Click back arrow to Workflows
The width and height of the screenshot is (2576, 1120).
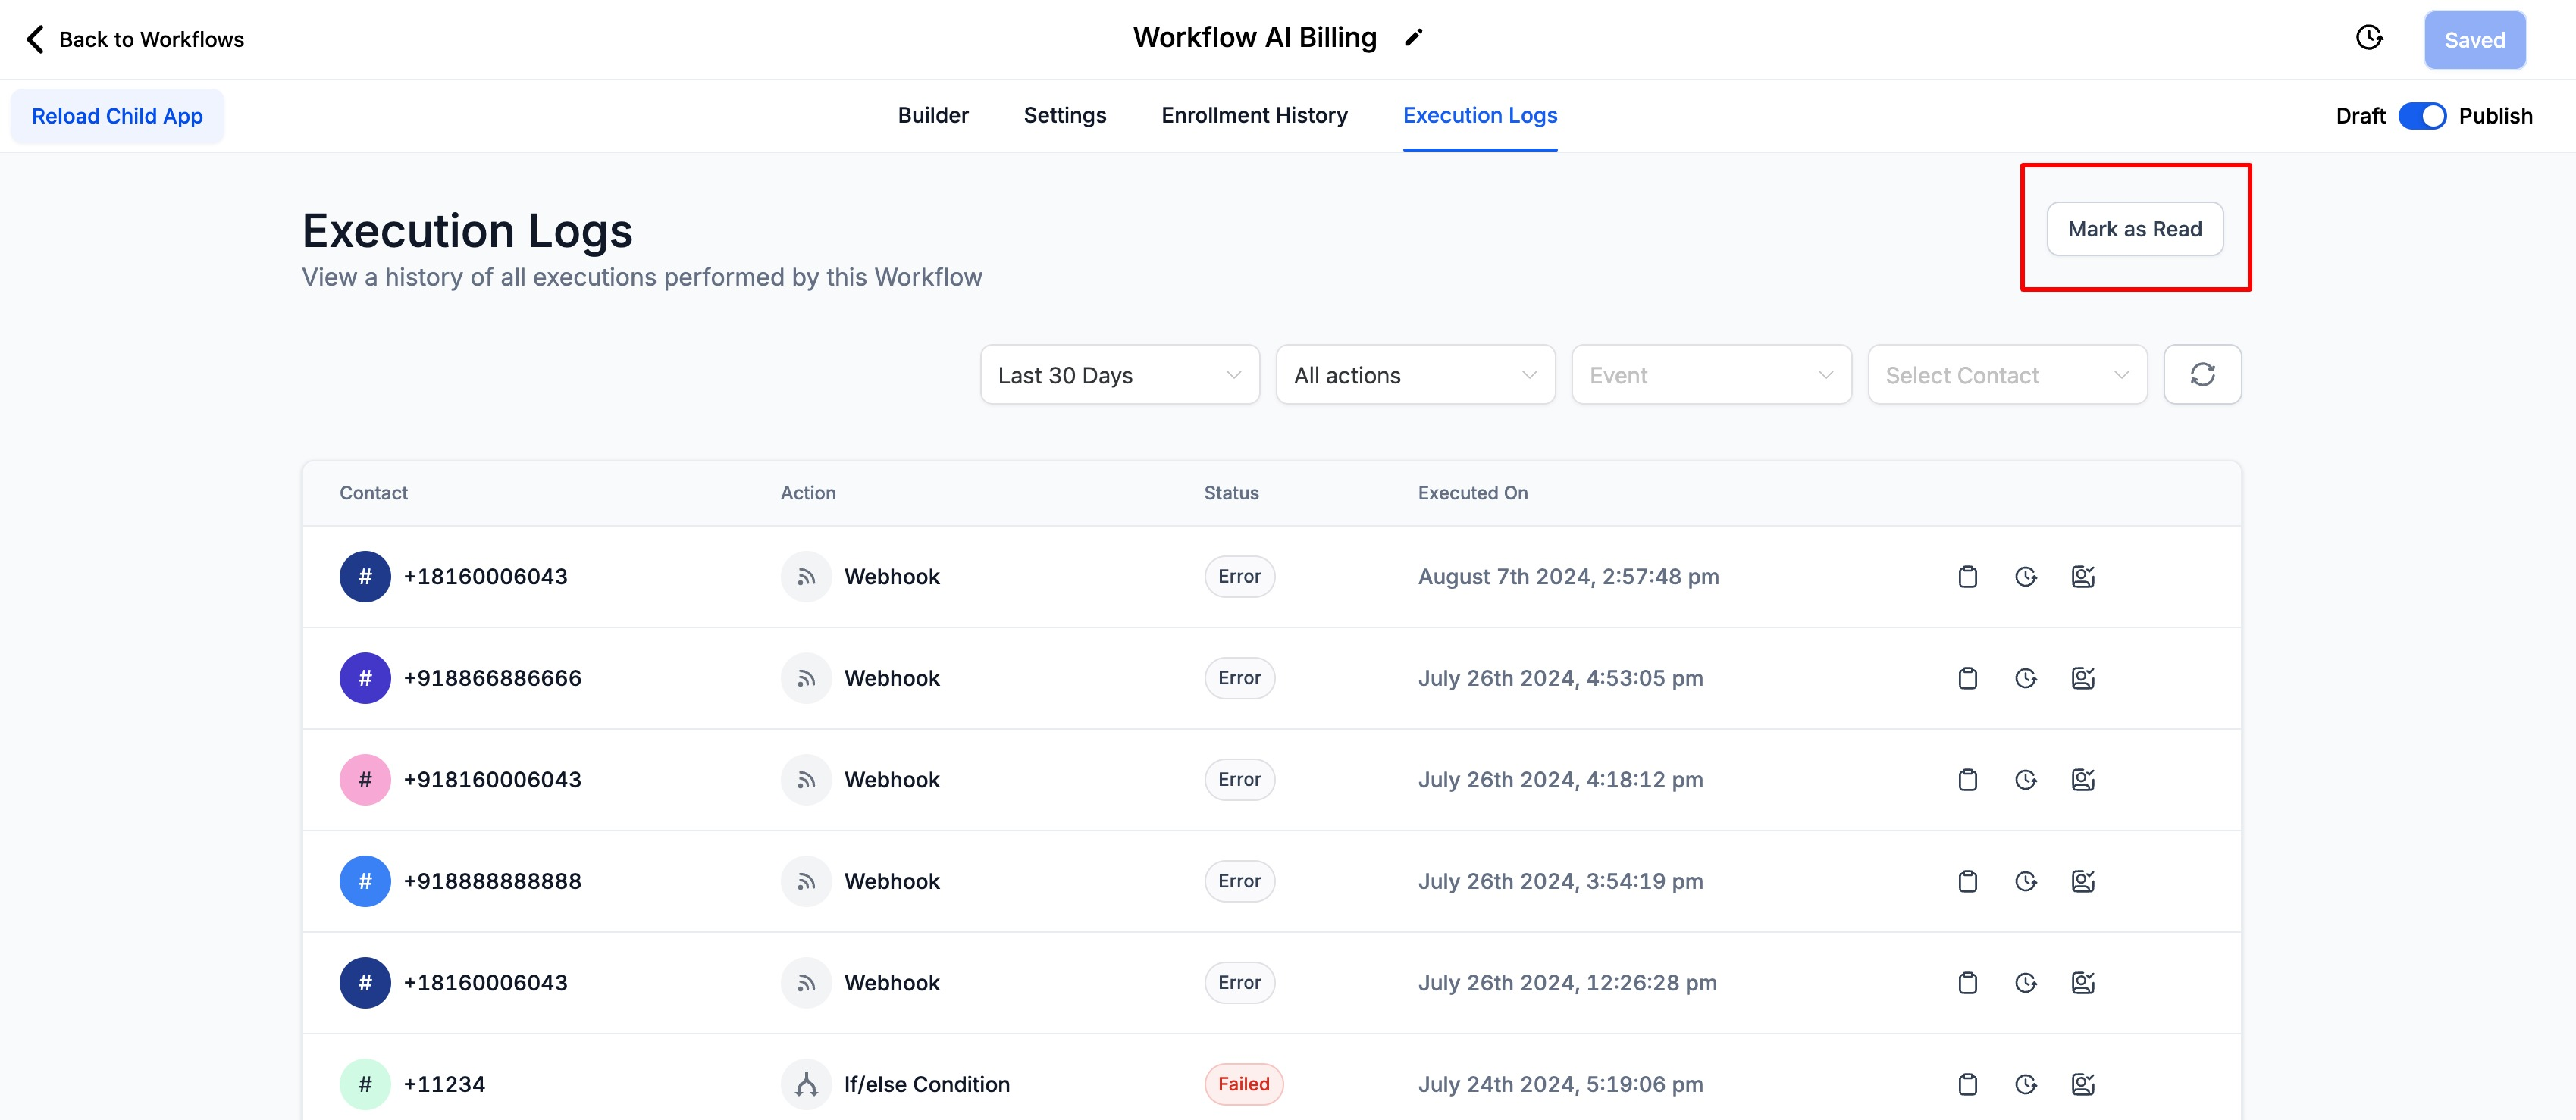click(36, 39)
